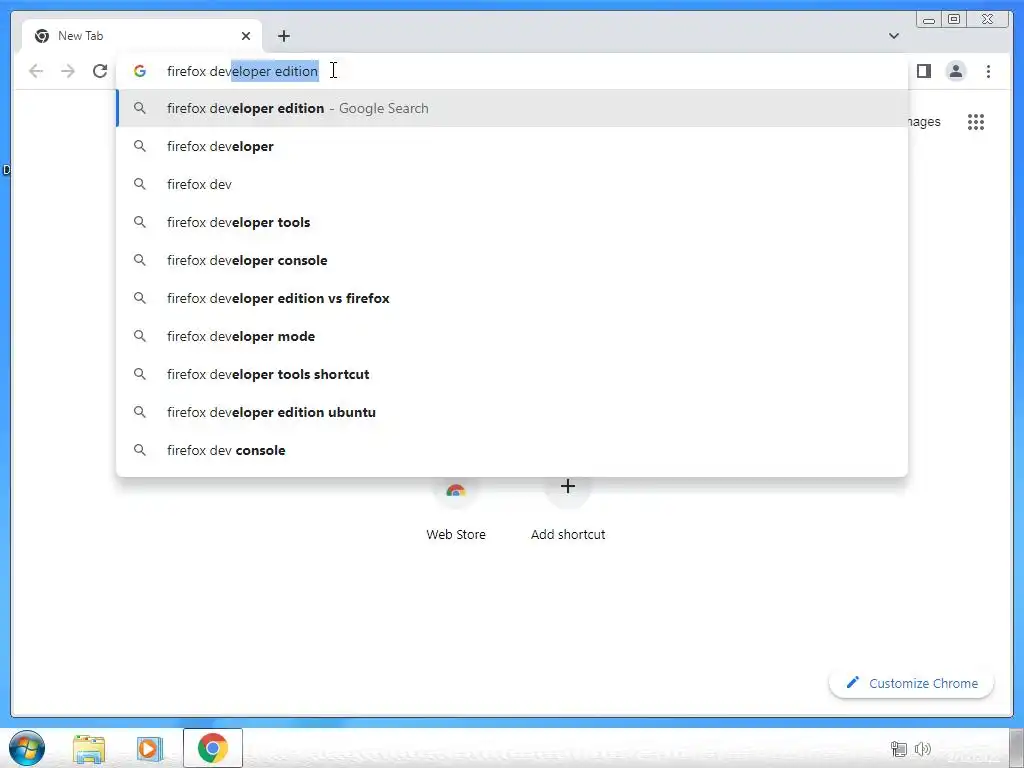Choose 'firefox developer edition vs firefox'
The height and width of the screenshot is (768, 1024).
pyautogui.click(x=512, y=298)
